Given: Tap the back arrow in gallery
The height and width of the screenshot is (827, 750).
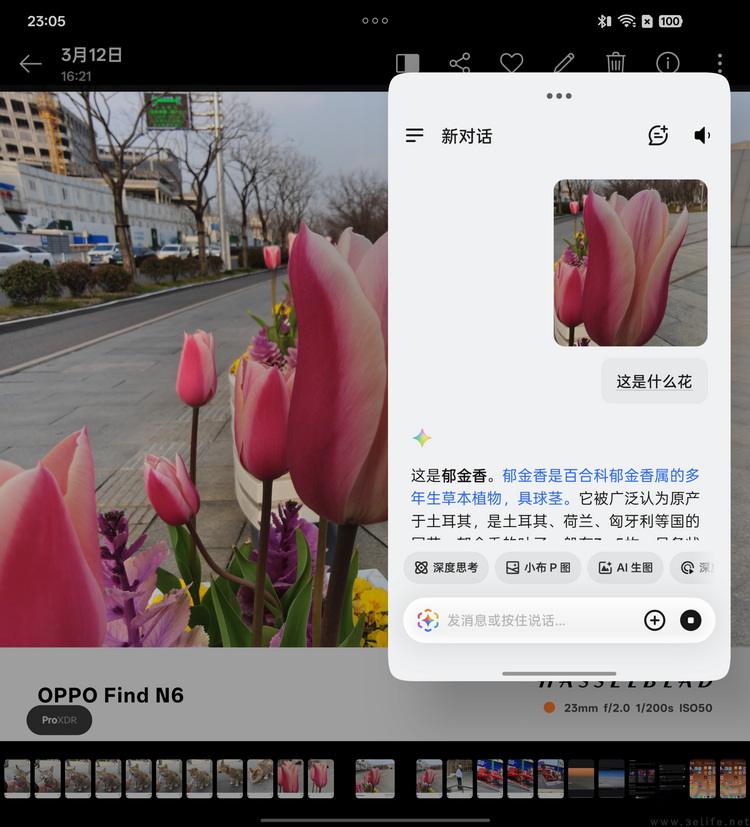Looking at the screenshot, I should coord(30,64).
